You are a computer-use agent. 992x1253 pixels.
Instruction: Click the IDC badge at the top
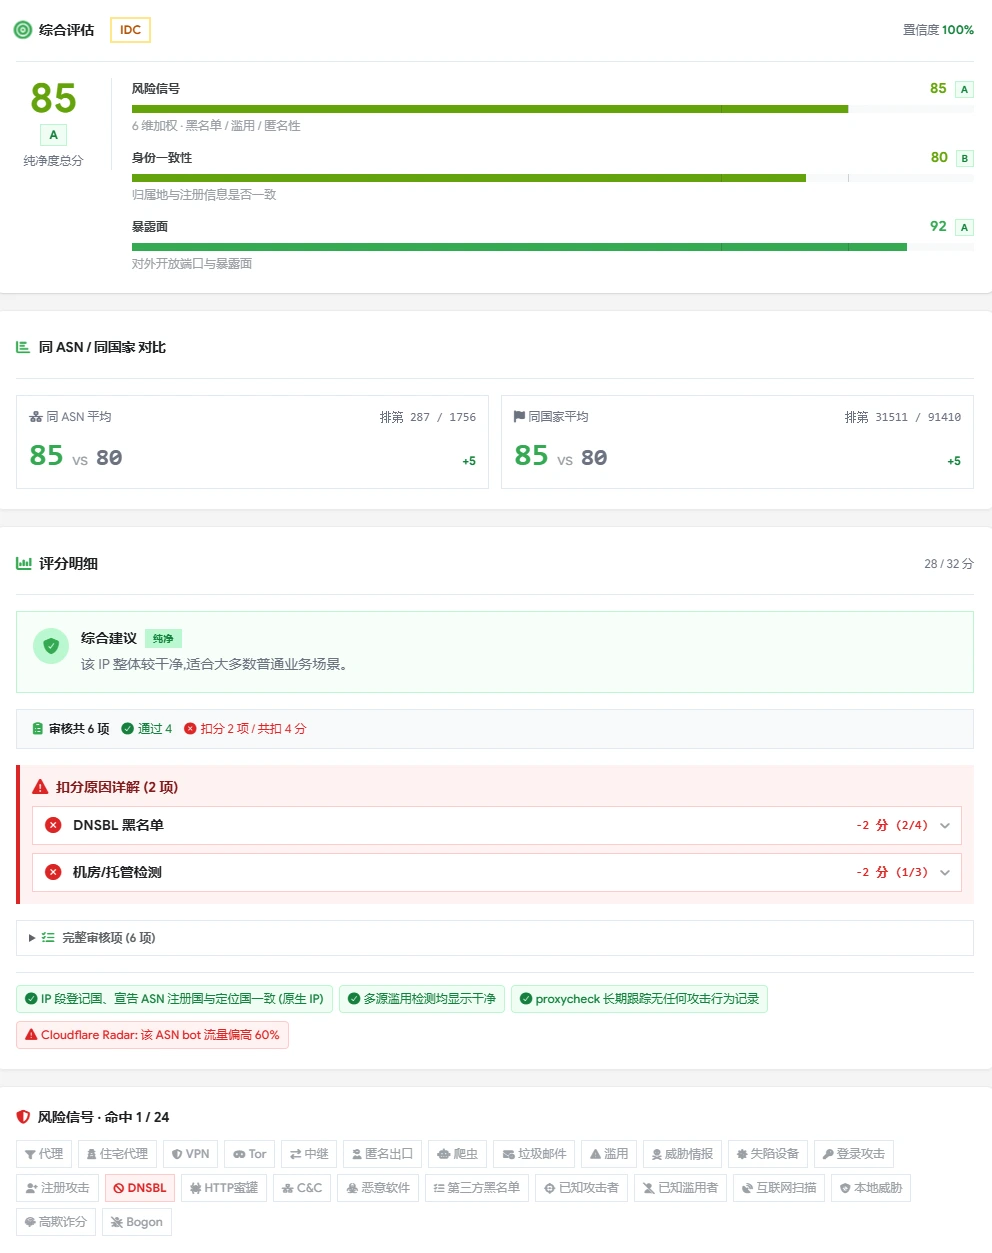[x=130, y=30]
